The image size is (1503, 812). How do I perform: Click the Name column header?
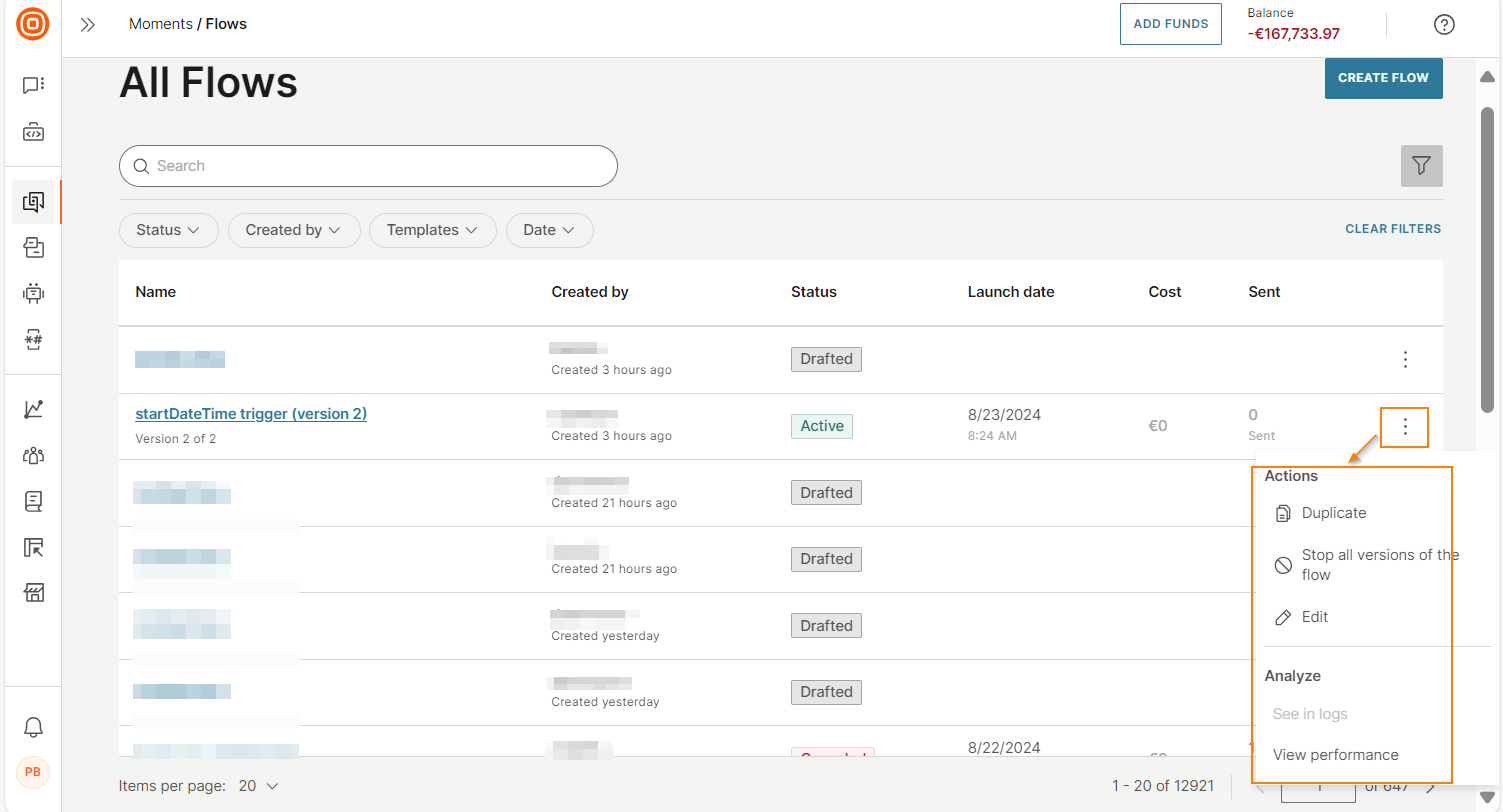(156, 292)
